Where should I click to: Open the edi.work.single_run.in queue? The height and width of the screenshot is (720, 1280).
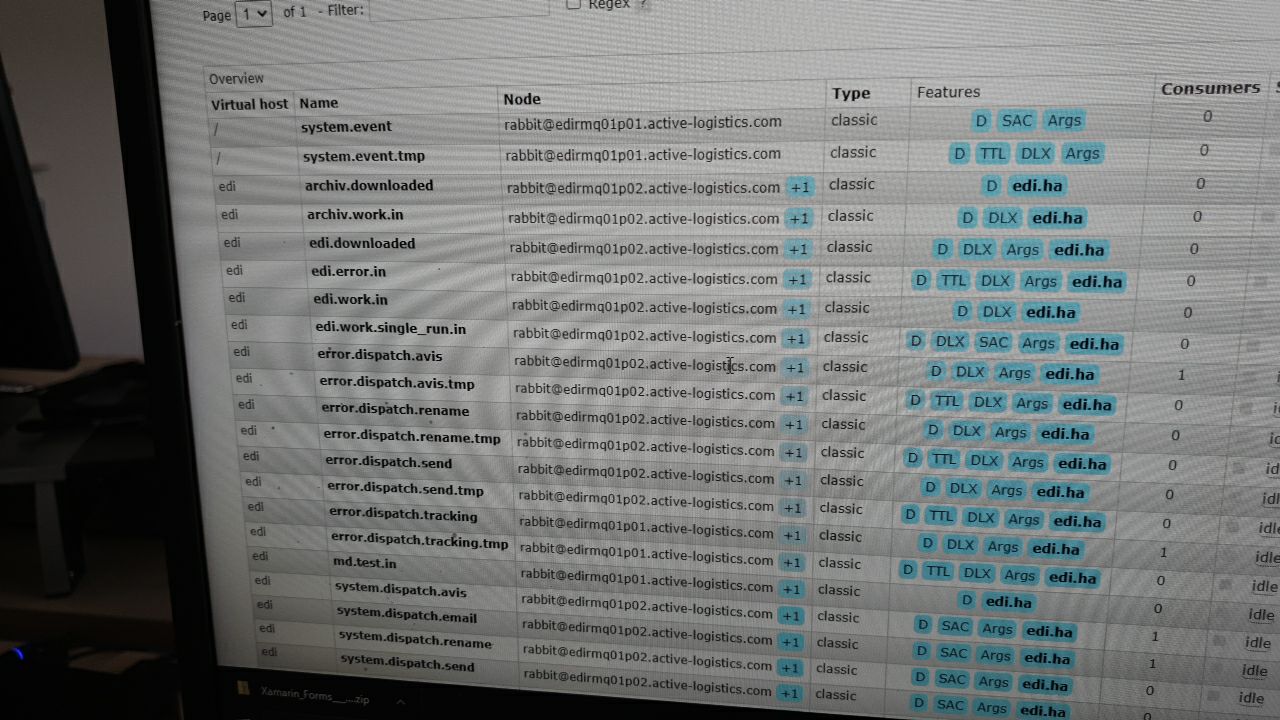click(390, 328)
